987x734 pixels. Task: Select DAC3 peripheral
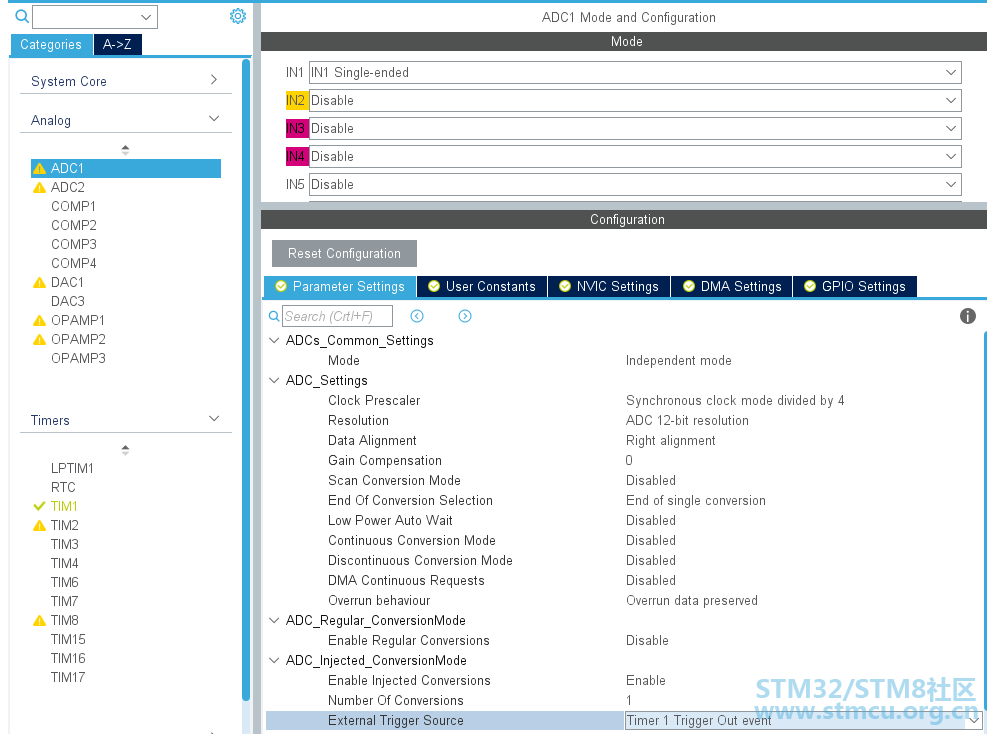[x=68, y=302]
